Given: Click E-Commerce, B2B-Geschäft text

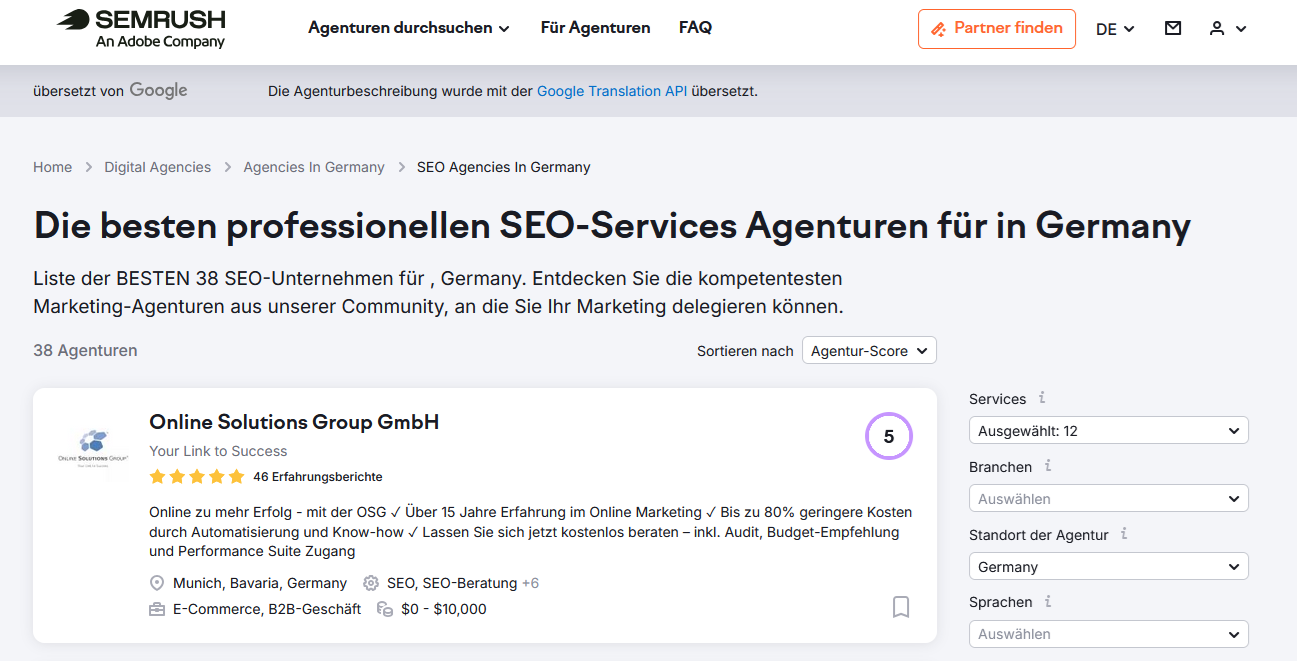Looking at the screenshot, I should pyautogui.click(x=267, y=609).
